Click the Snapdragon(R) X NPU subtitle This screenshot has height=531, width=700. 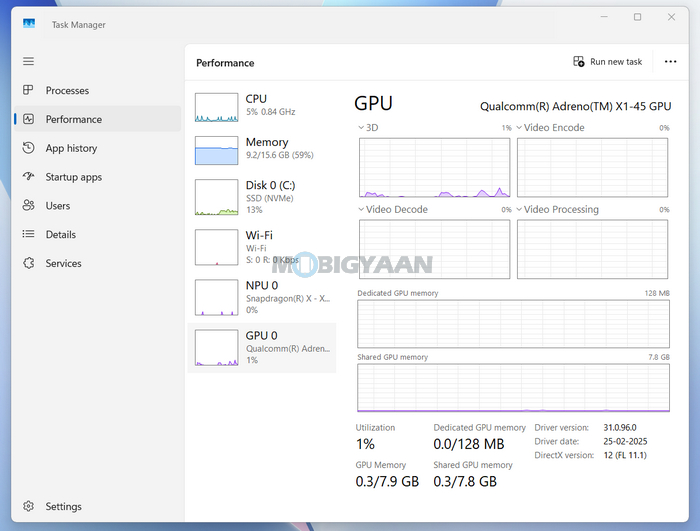[x=288, y=299]
